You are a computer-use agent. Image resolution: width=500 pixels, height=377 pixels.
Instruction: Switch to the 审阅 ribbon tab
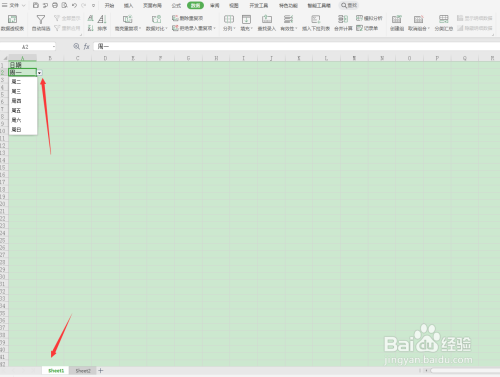[215, 5]
